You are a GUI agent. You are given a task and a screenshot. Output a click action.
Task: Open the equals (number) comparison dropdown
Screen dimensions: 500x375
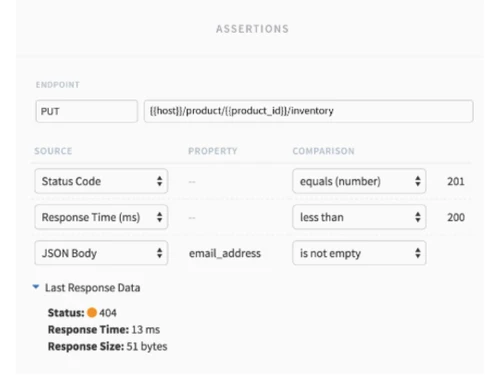tap(359, 181)
